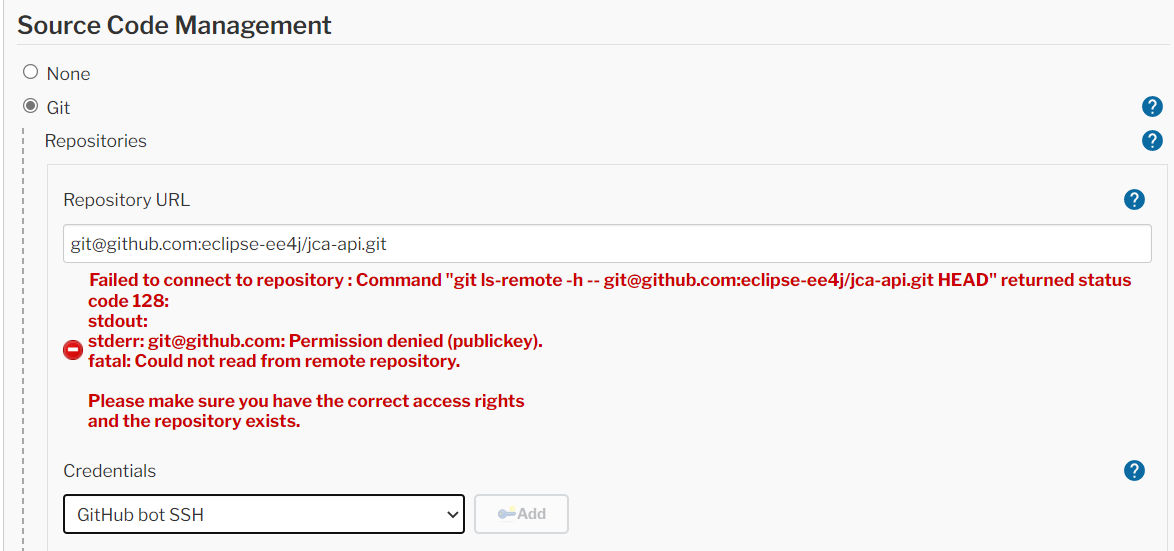Click the 'Failed to connect to repository' message
The height and width of the screenshot is (551, 1174).
pyautogui.click(x=220, y=280)
